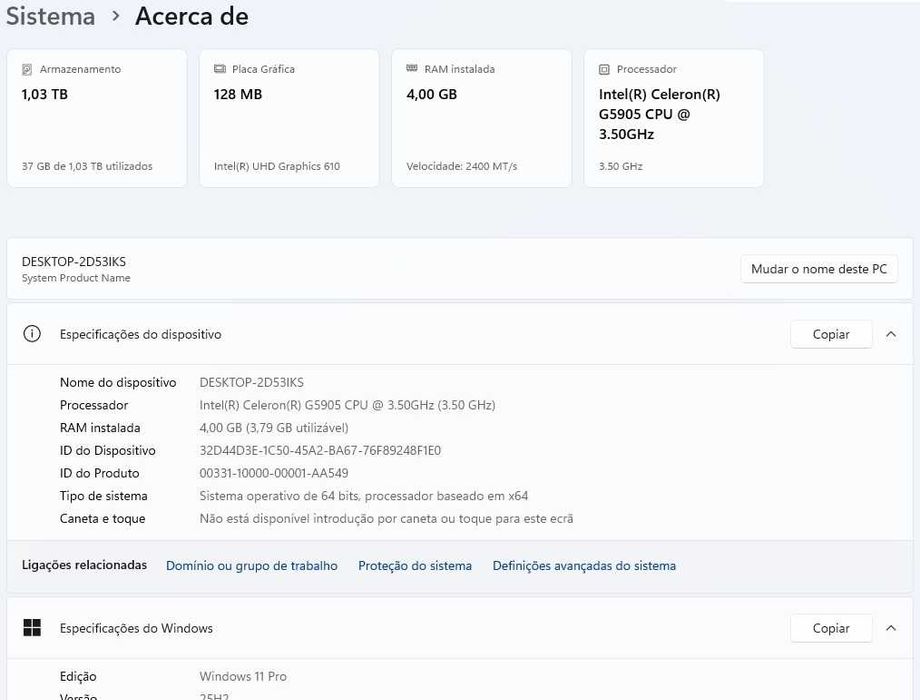Go back to Sistema breadcrumb
This screenshot has width=920, height=700.
pos(50,16)
